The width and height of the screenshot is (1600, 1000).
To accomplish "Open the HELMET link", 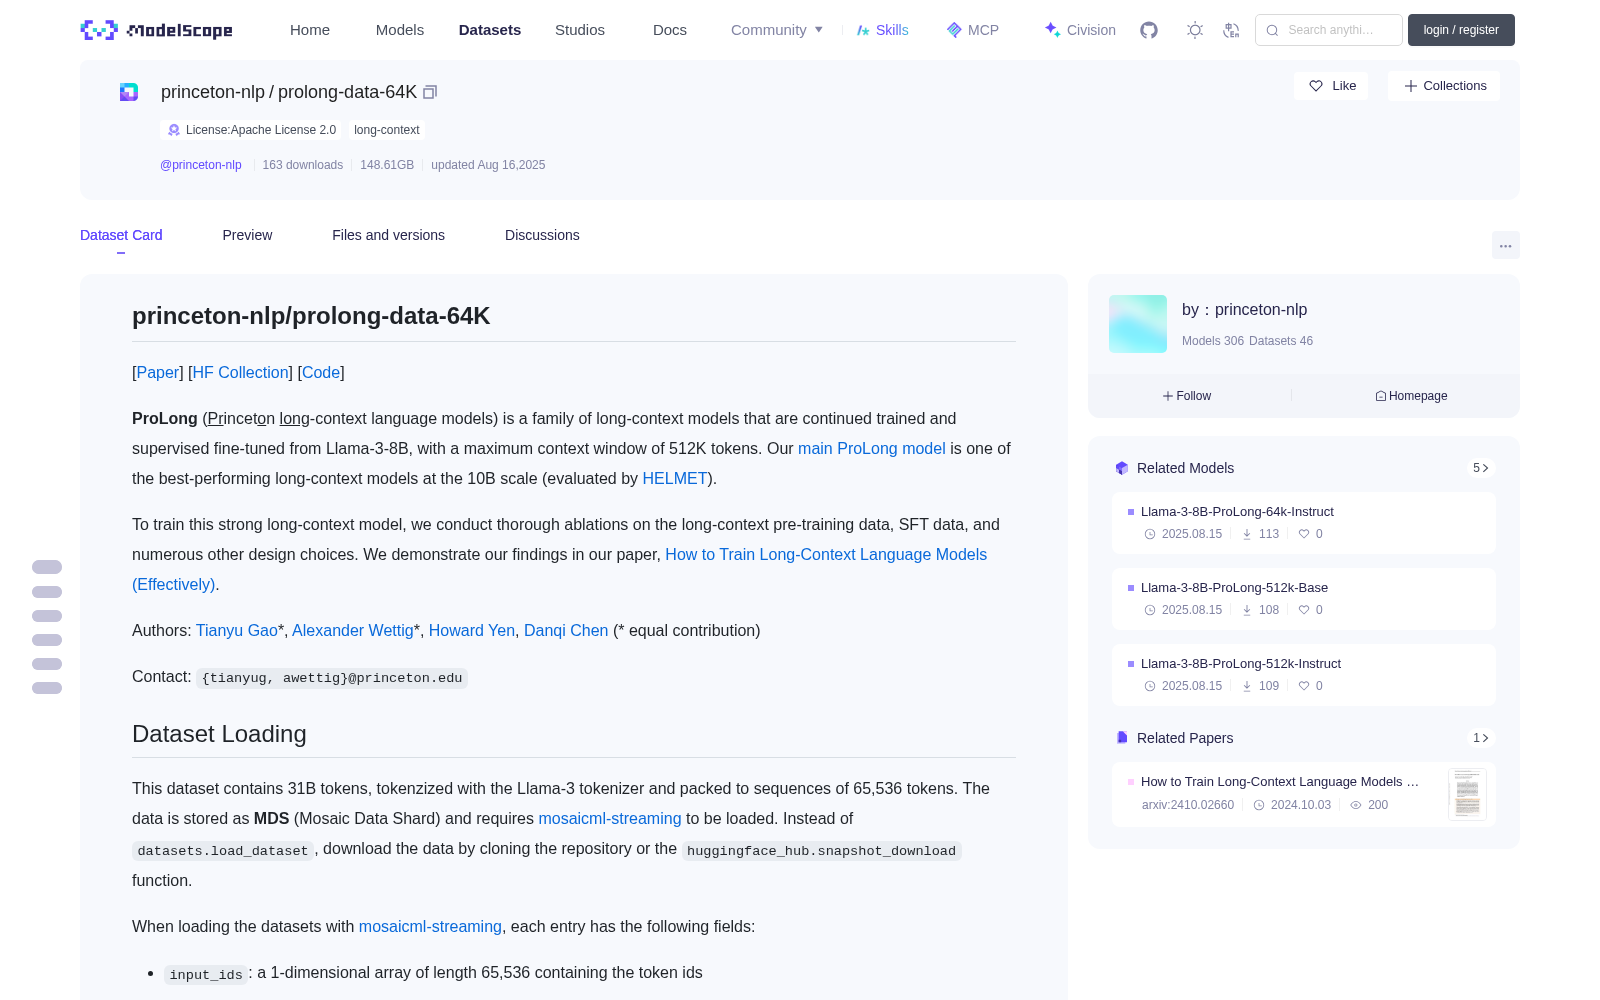I will 675,478.
